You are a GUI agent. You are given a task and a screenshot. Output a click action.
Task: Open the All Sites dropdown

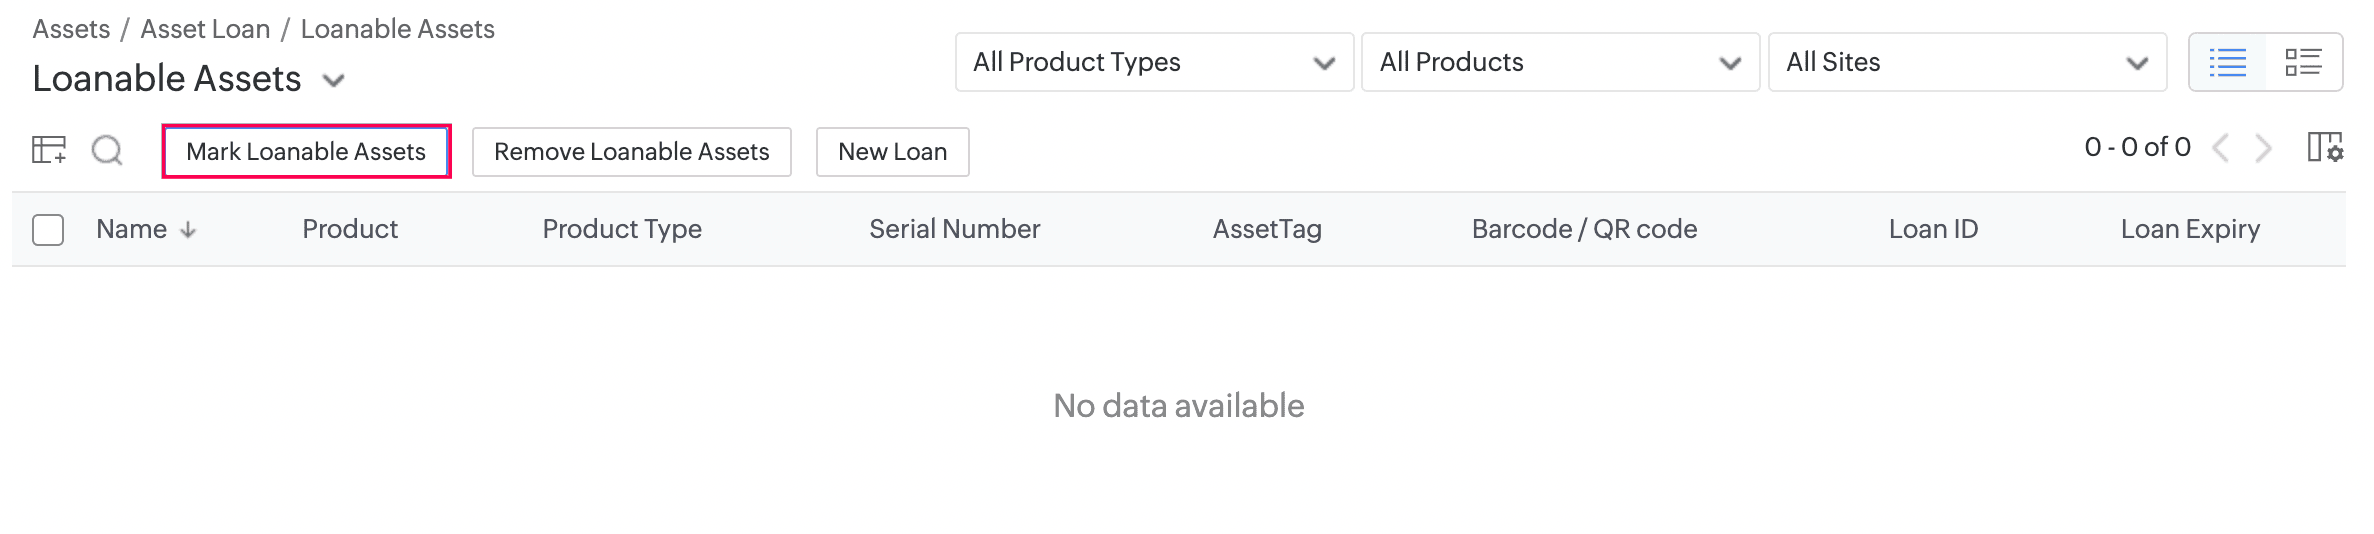point(1967,62)
